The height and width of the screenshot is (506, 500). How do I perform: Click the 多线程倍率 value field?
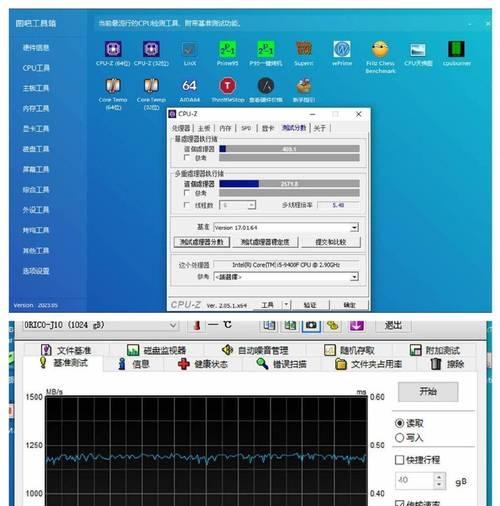coord(338,205)
